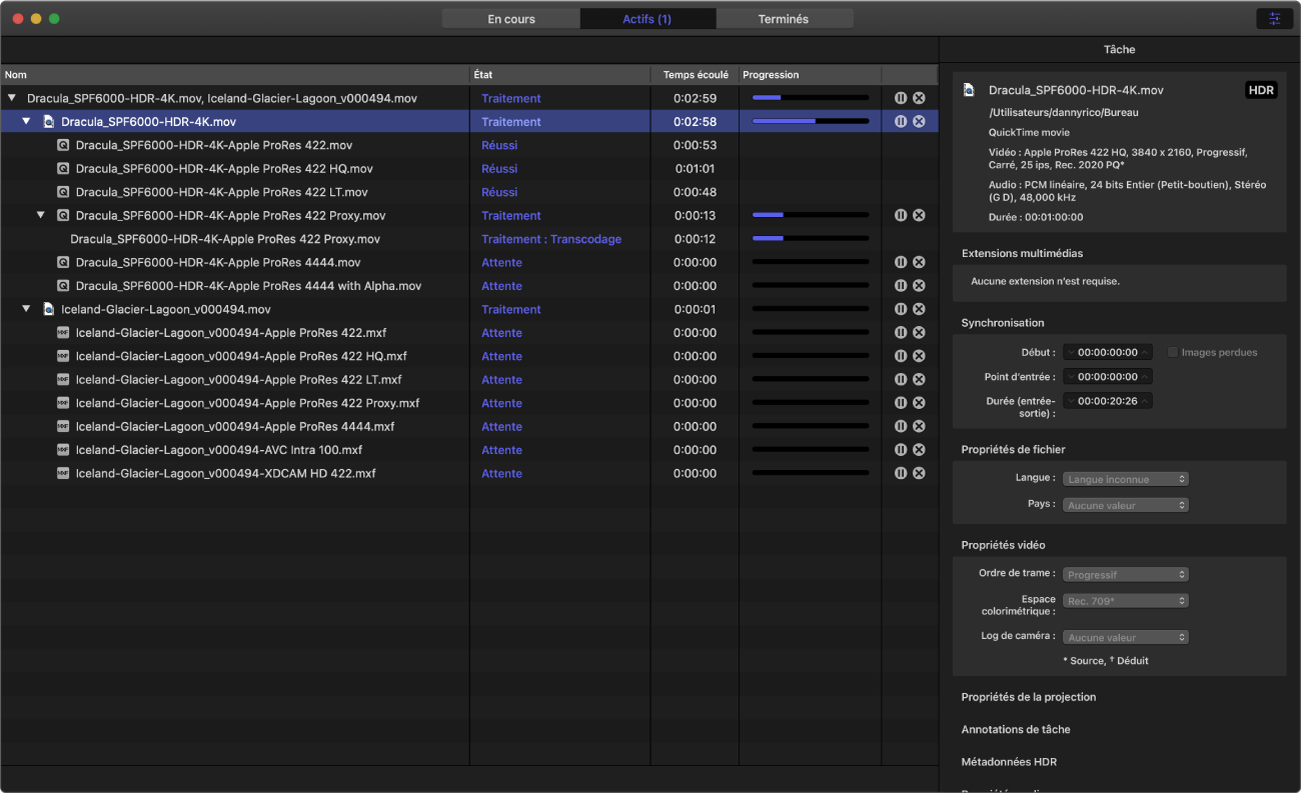This screenshot has width=1301, height=795.
Task: Open the Espace colorimétrique dropdown
Action: [x=1125, y=601]
